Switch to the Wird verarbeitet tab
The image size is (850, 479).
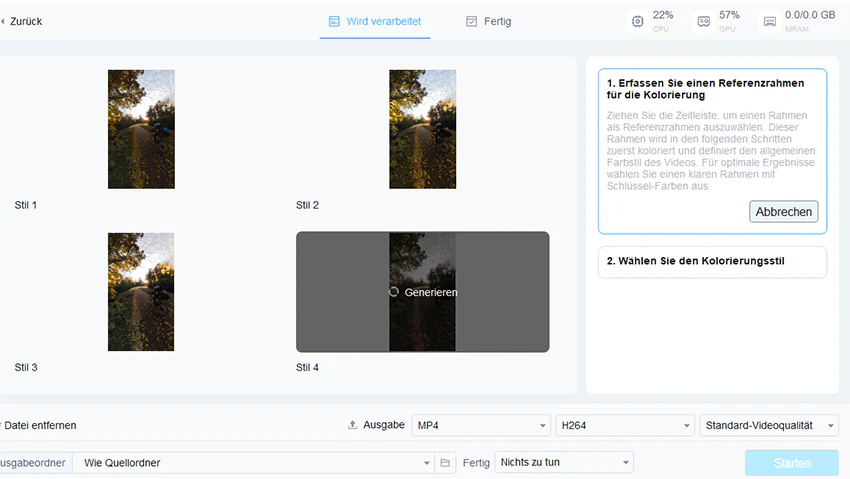[375, 21]
